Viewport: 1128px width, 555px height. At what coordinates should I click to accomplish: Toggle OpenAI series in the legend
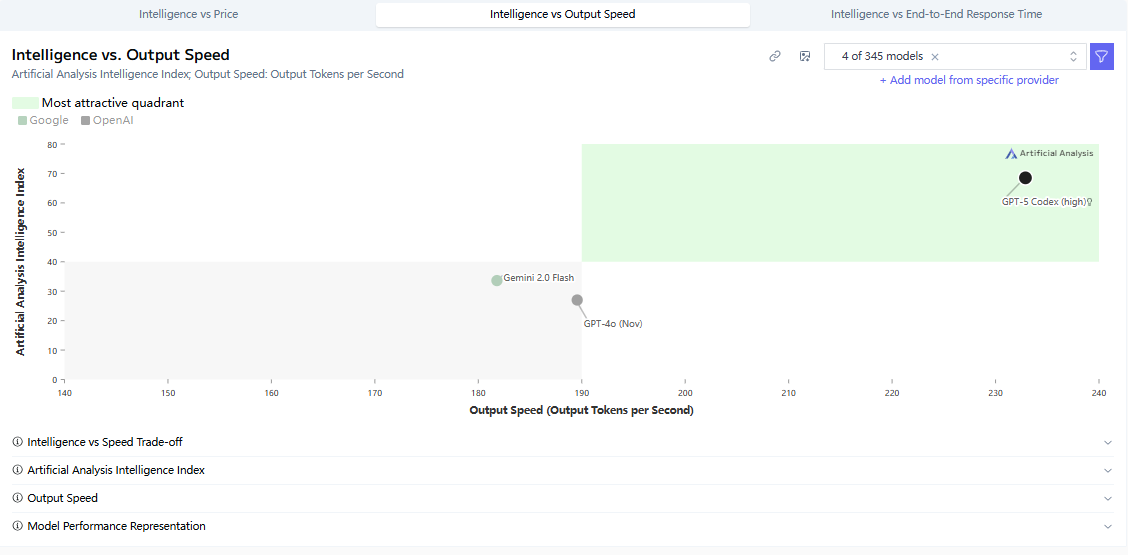(107, 120)
